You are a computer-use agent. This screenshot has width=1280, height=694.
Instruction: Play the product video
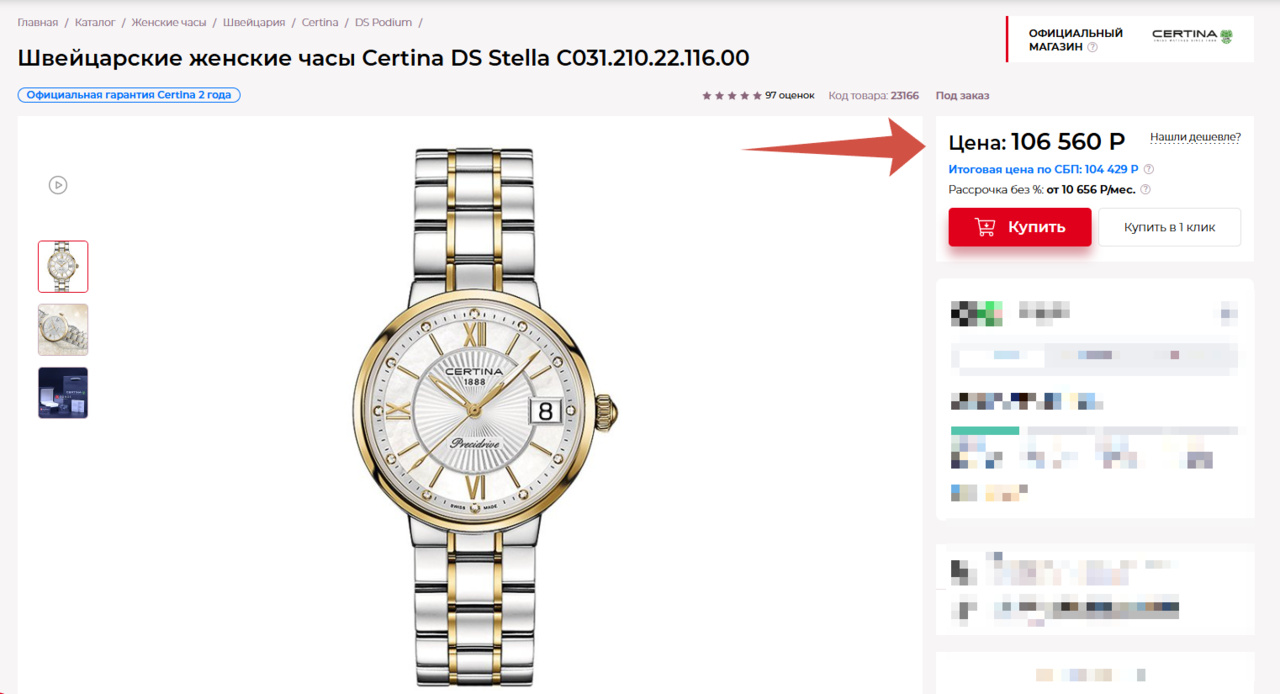[58, 185]
